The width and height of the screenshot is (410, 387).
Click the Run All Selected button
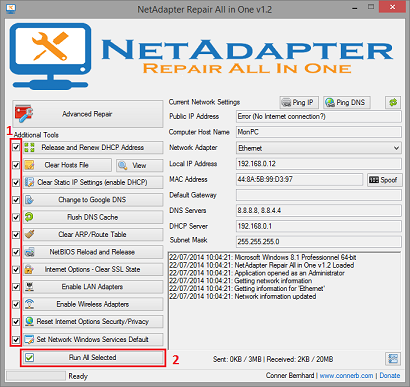coord(93,358)
